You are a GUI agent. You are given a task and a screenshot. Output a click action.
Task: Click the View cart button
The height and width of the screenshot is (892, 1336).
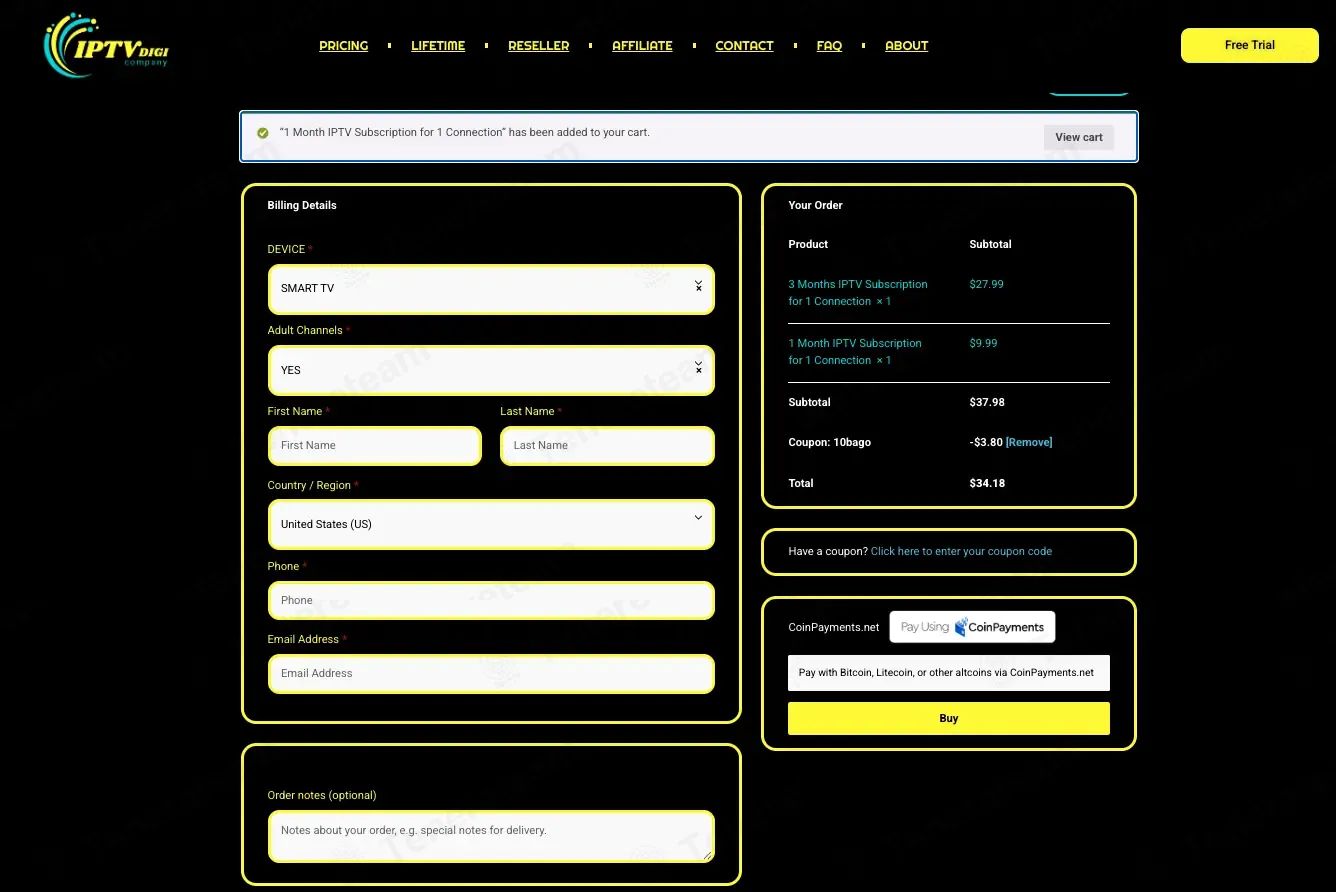point(1078,137)
